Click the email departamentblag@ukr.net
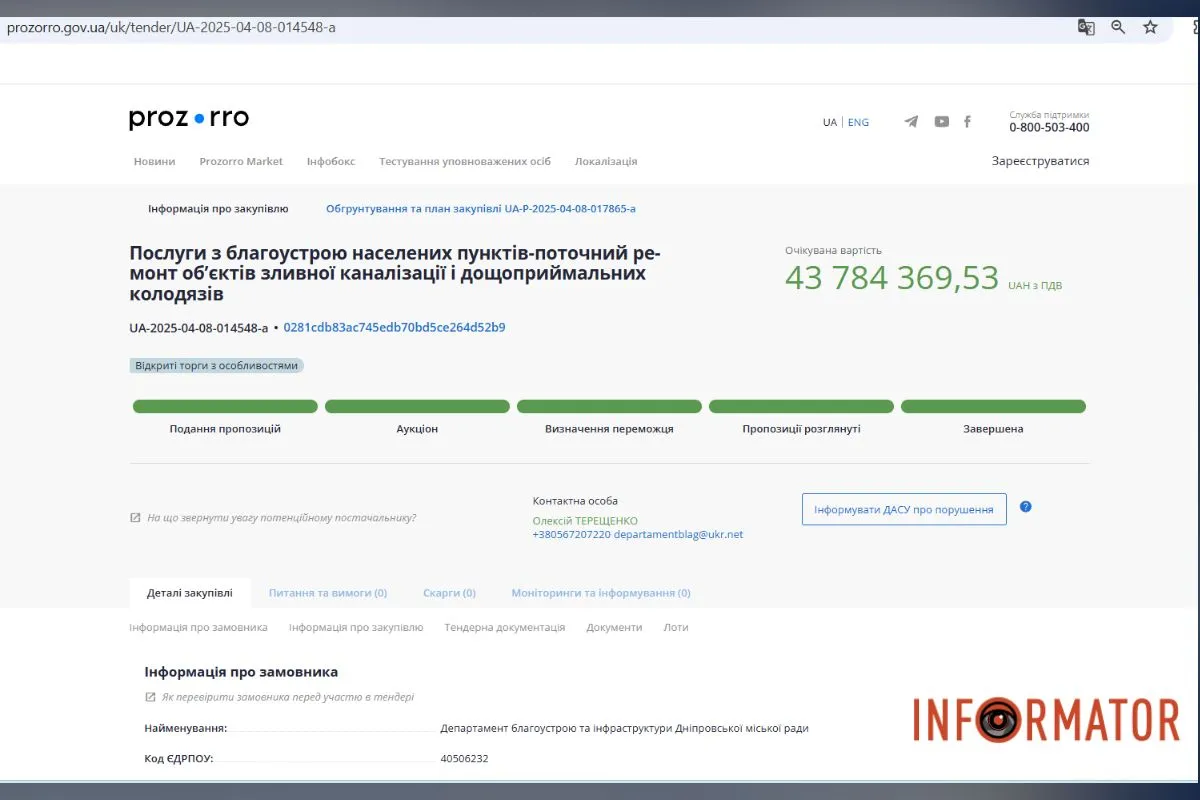The width and height of the screenshot is (1200, 800). click(x=678, y=535)
